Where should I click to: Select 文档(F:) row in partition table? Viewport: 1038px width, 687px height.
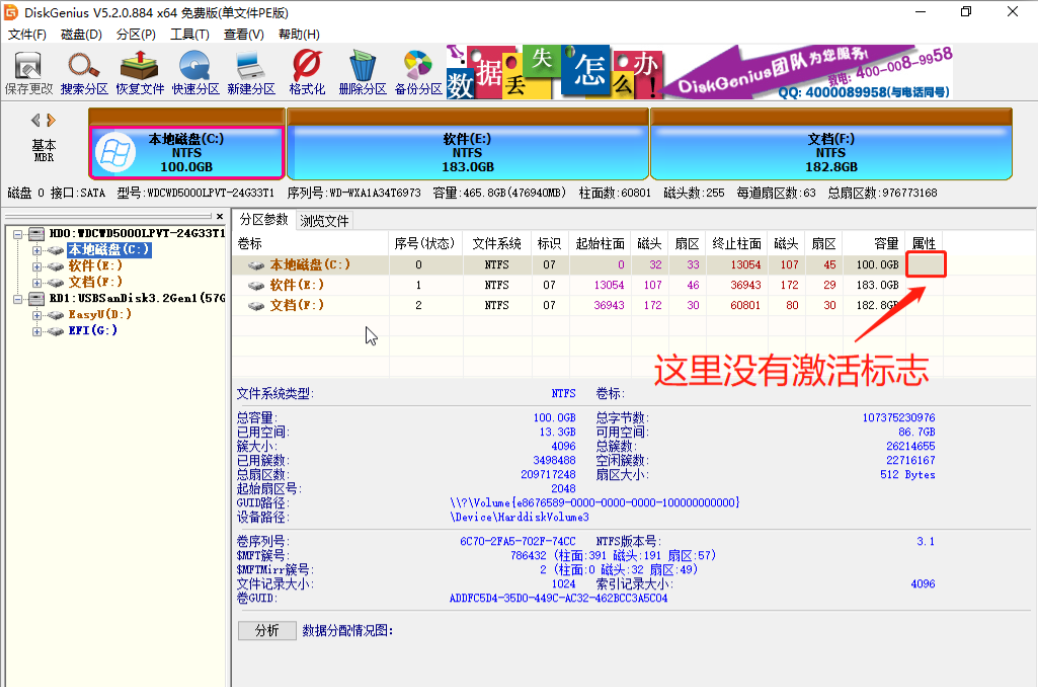click(x=588, y=305)
